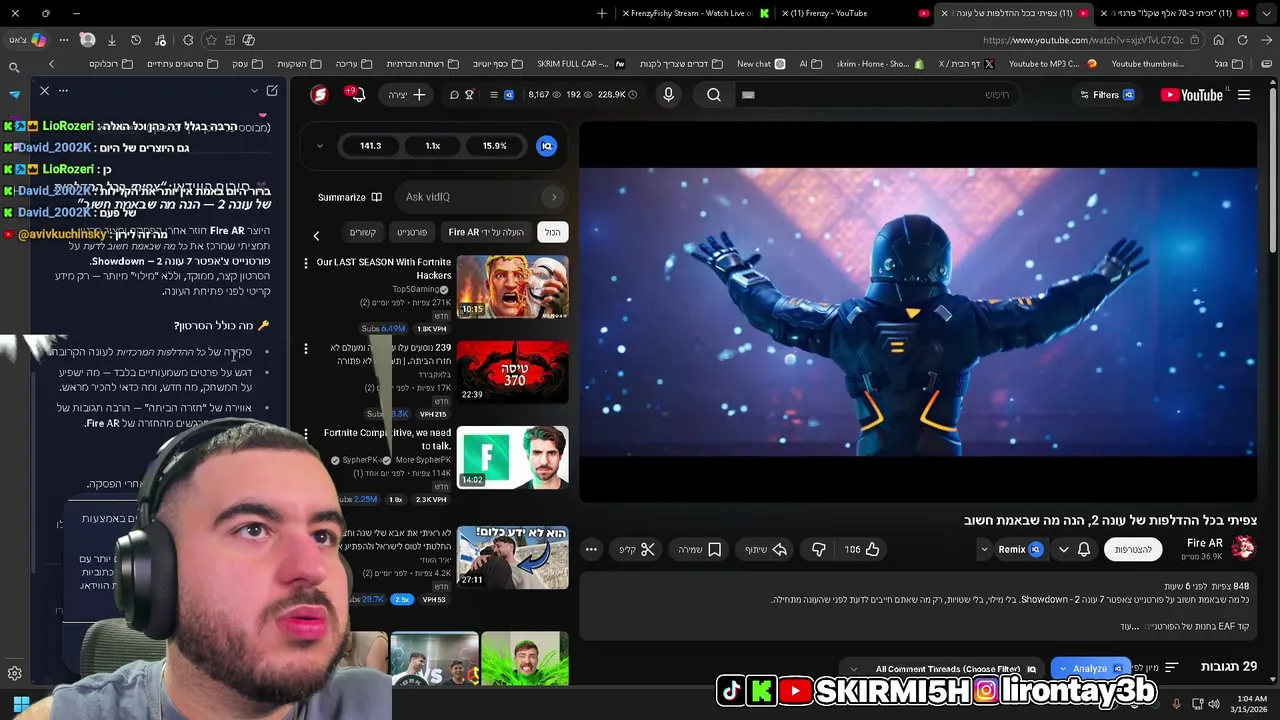Click the magnifier search button

tap(714, 95)
